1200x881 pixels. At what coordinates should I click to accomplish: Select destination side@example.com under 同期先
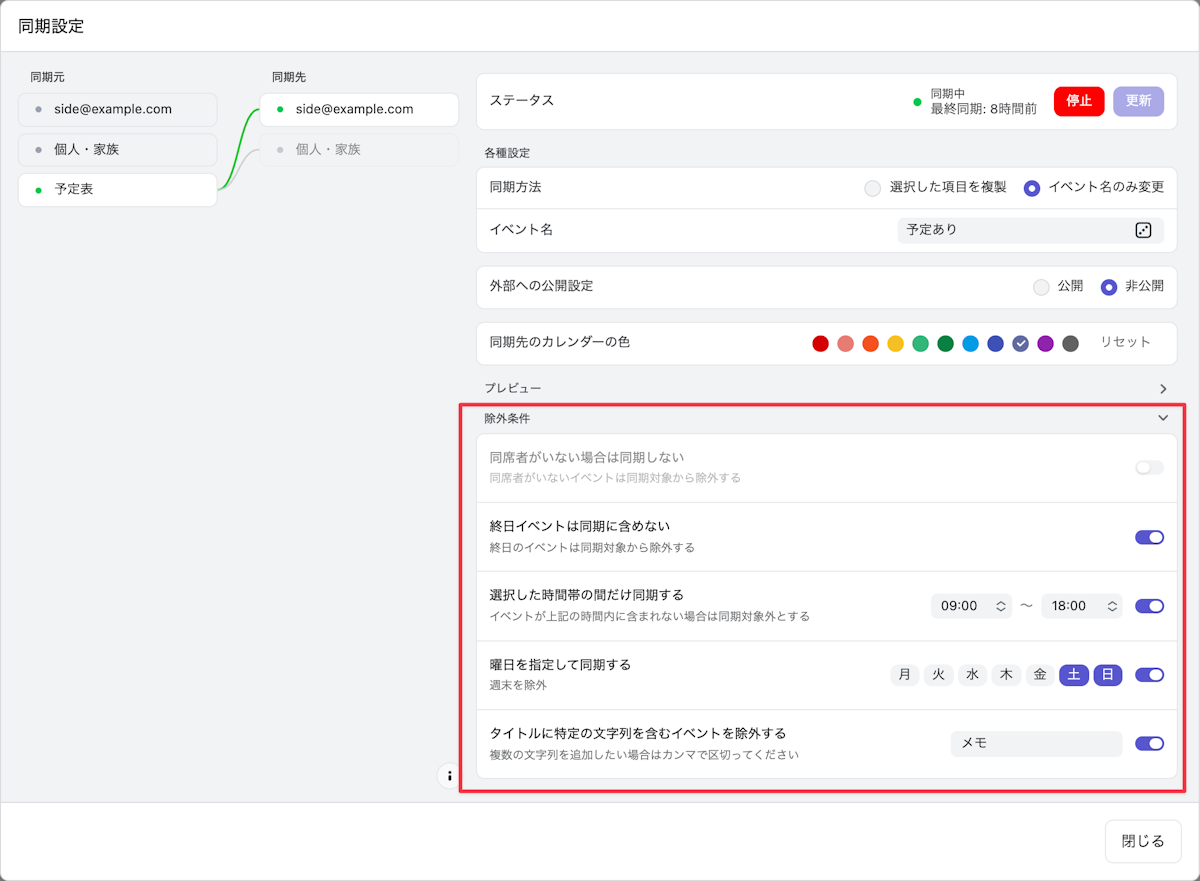pyautogui.click(x=359, y=109)
